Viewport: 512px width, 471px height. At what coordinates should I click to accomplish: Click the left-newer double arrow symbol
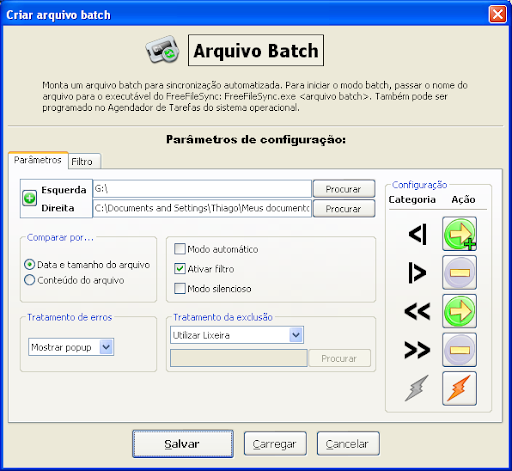[417, 312]
